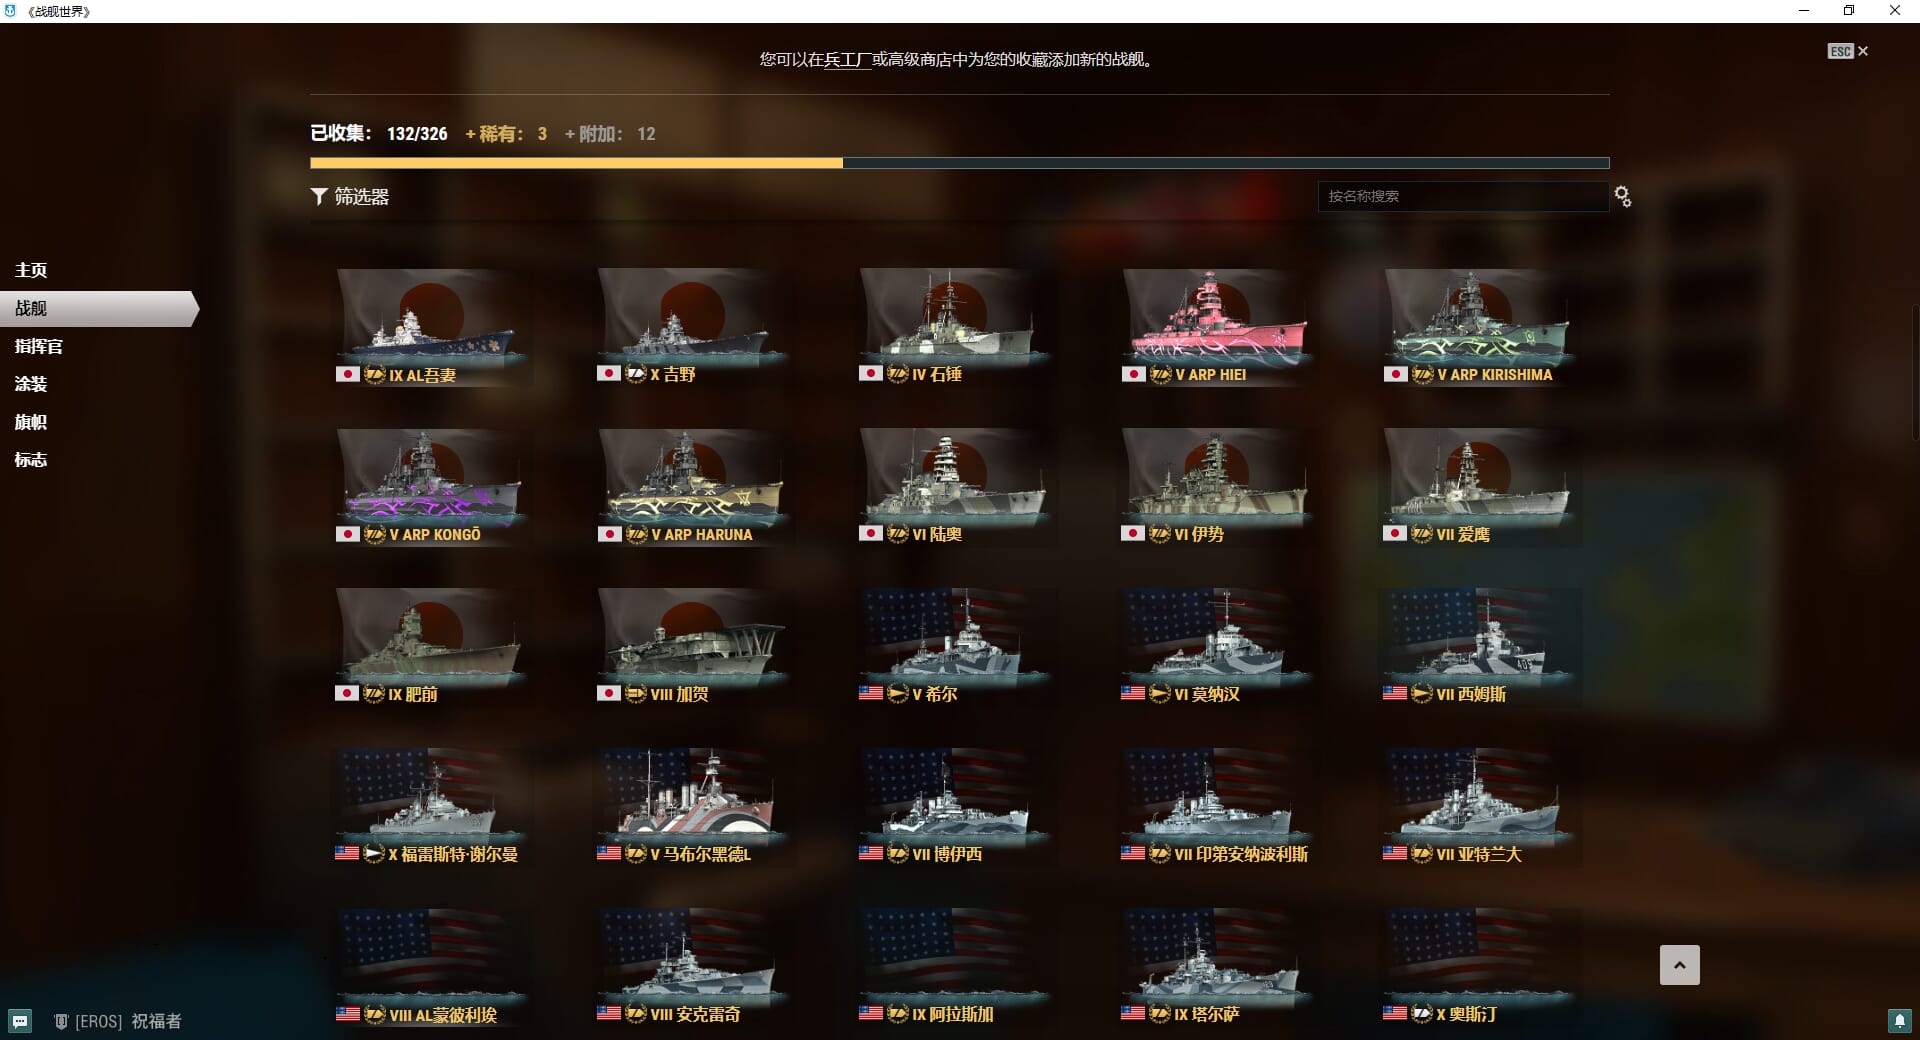Open the filter icon next to 筛选器
Image resolution: width=1920 pixels, height=1040 pixels.
319,197
